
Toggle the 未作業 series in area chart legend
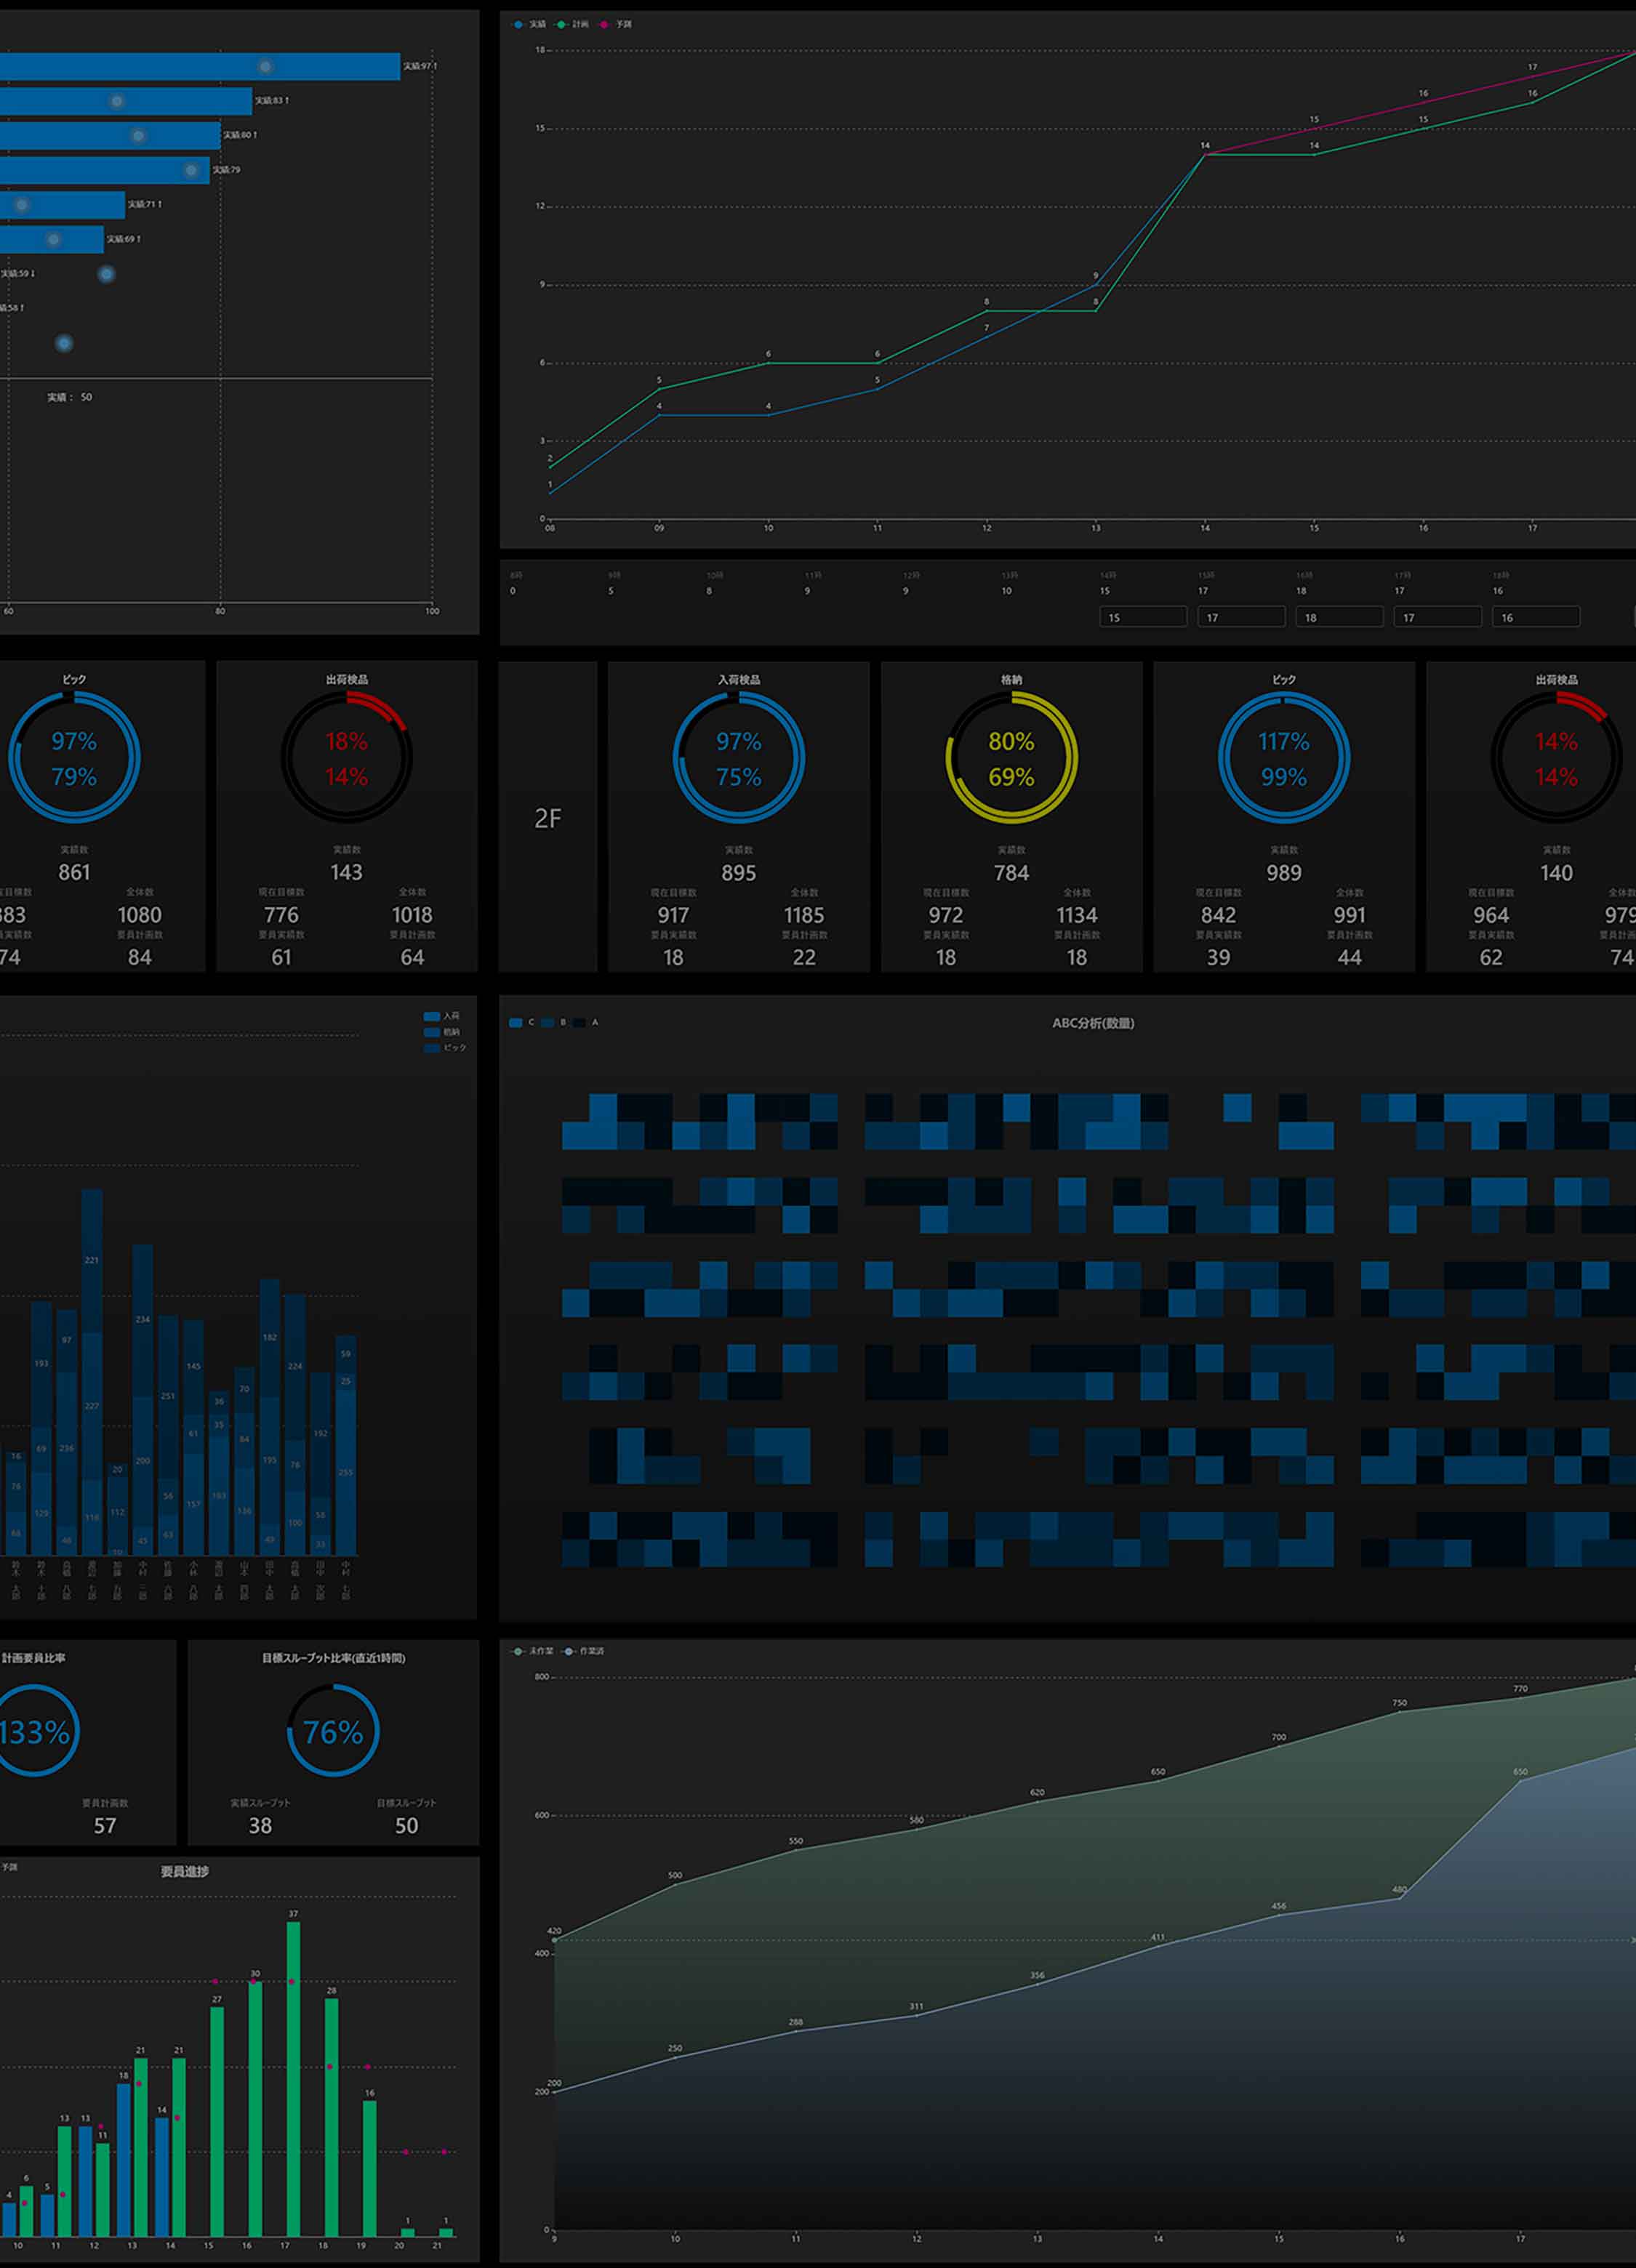pyautogui.click(x=535, y=1651)
